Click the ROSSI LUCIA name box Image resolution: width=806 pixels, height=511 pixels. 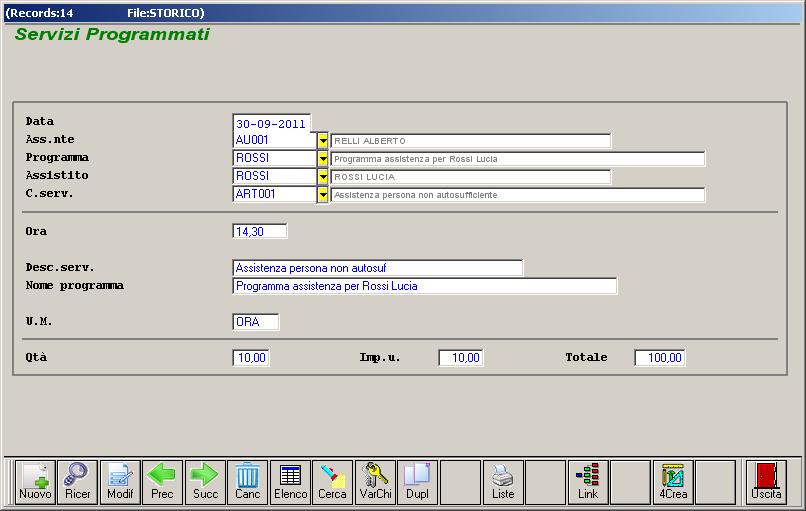[x=471, y=177]
